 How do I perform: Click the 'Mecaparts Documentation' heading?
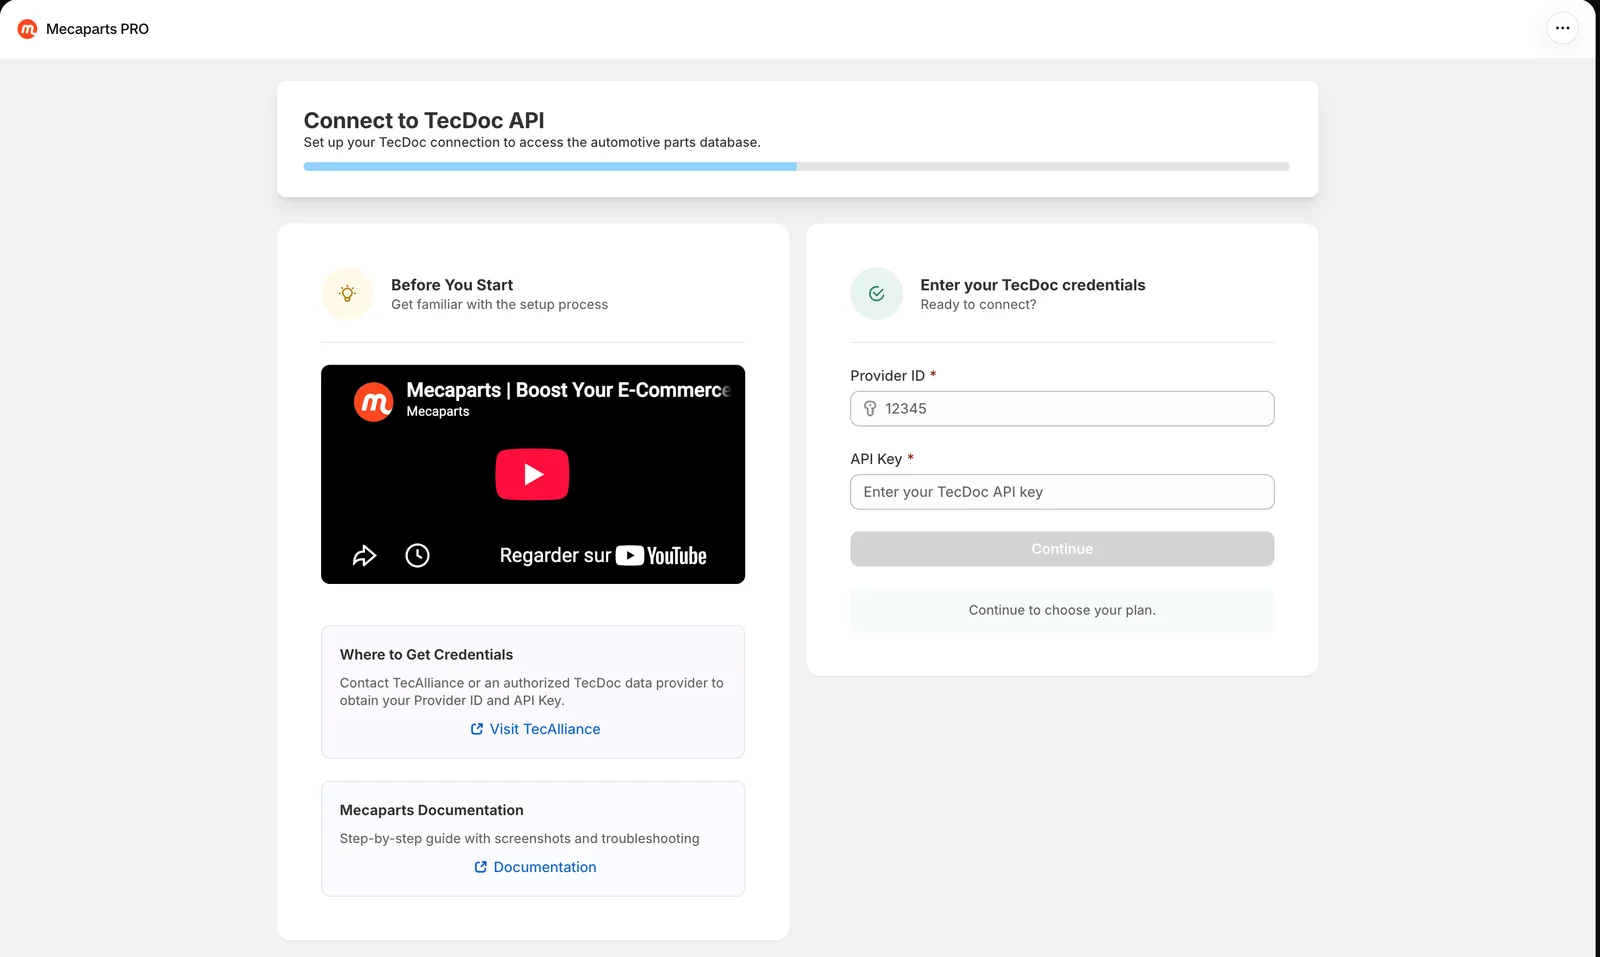(431, 810)
